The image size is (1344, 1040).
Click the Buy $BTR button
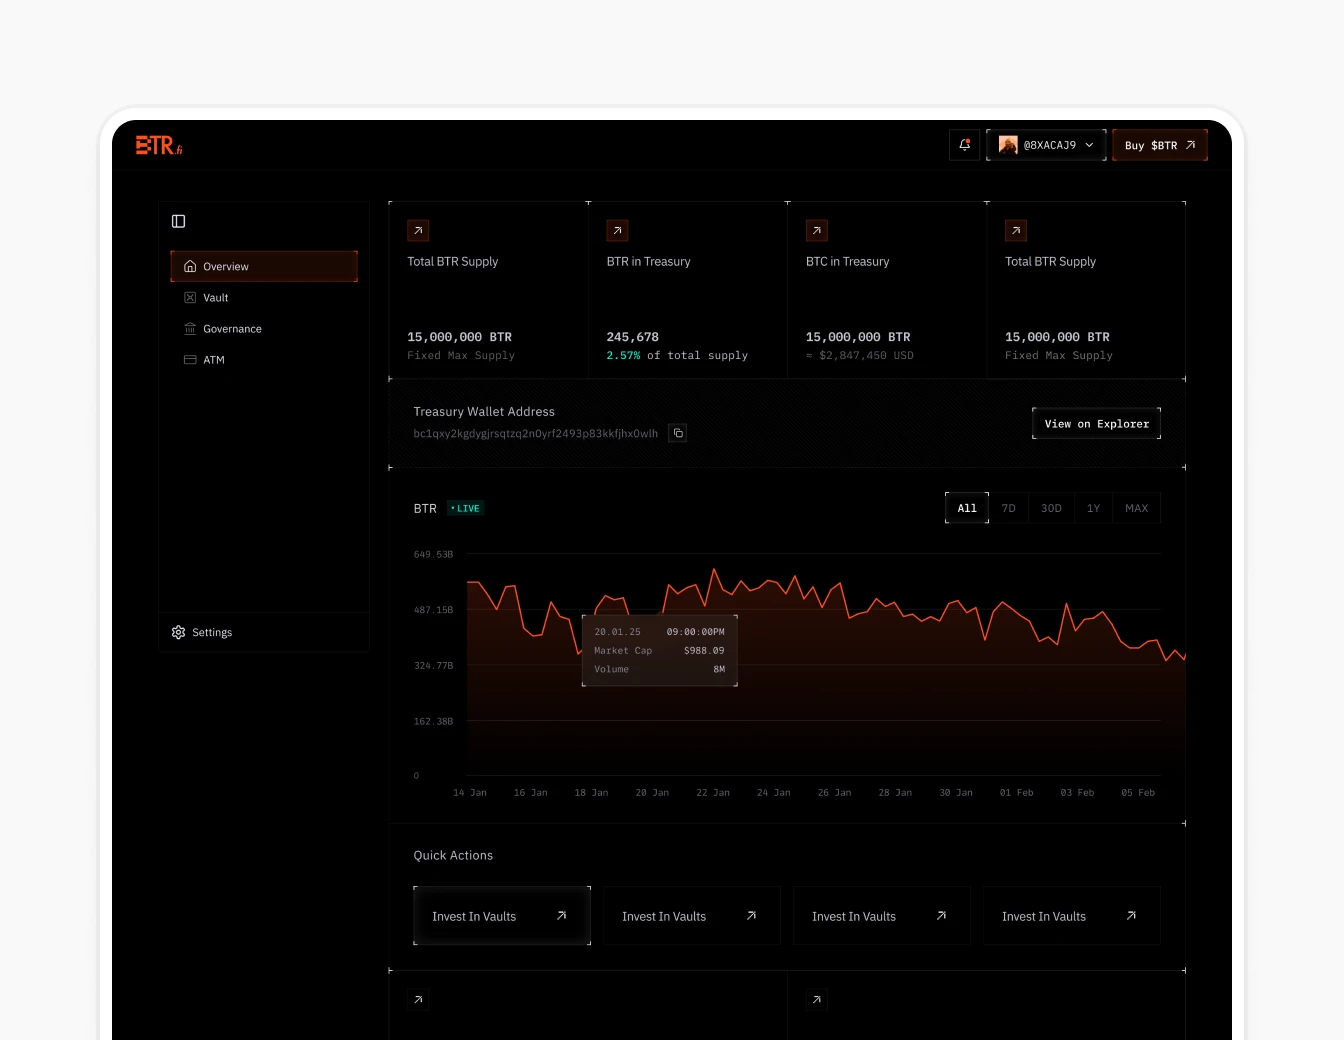1159,144
